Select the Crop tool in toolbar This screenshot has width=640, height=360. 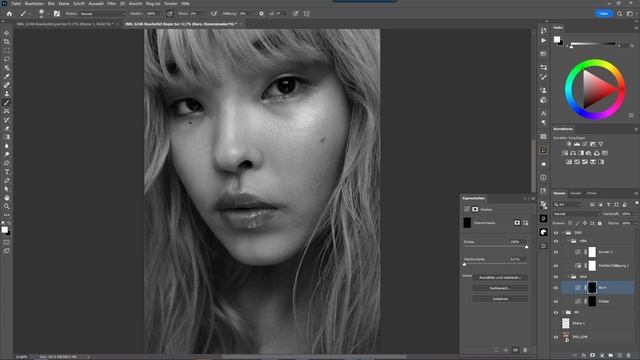click(x=7, y=42)
